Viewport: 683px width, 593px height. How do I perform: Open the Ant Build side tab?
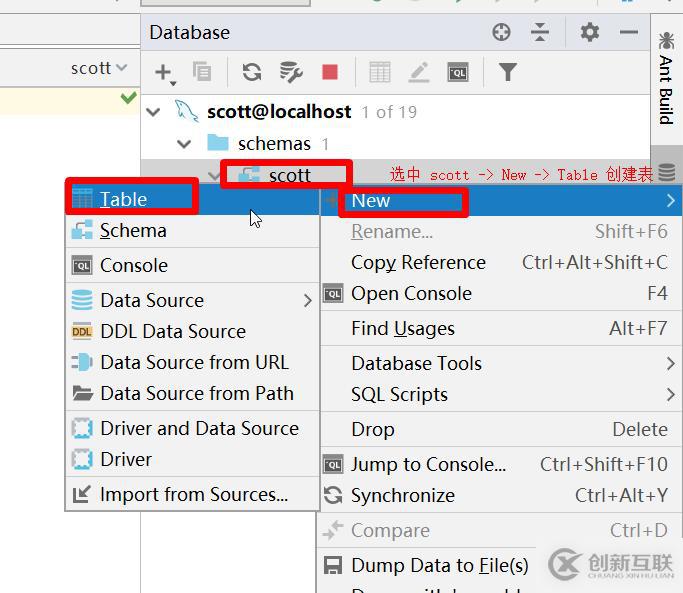click(666, 78)
